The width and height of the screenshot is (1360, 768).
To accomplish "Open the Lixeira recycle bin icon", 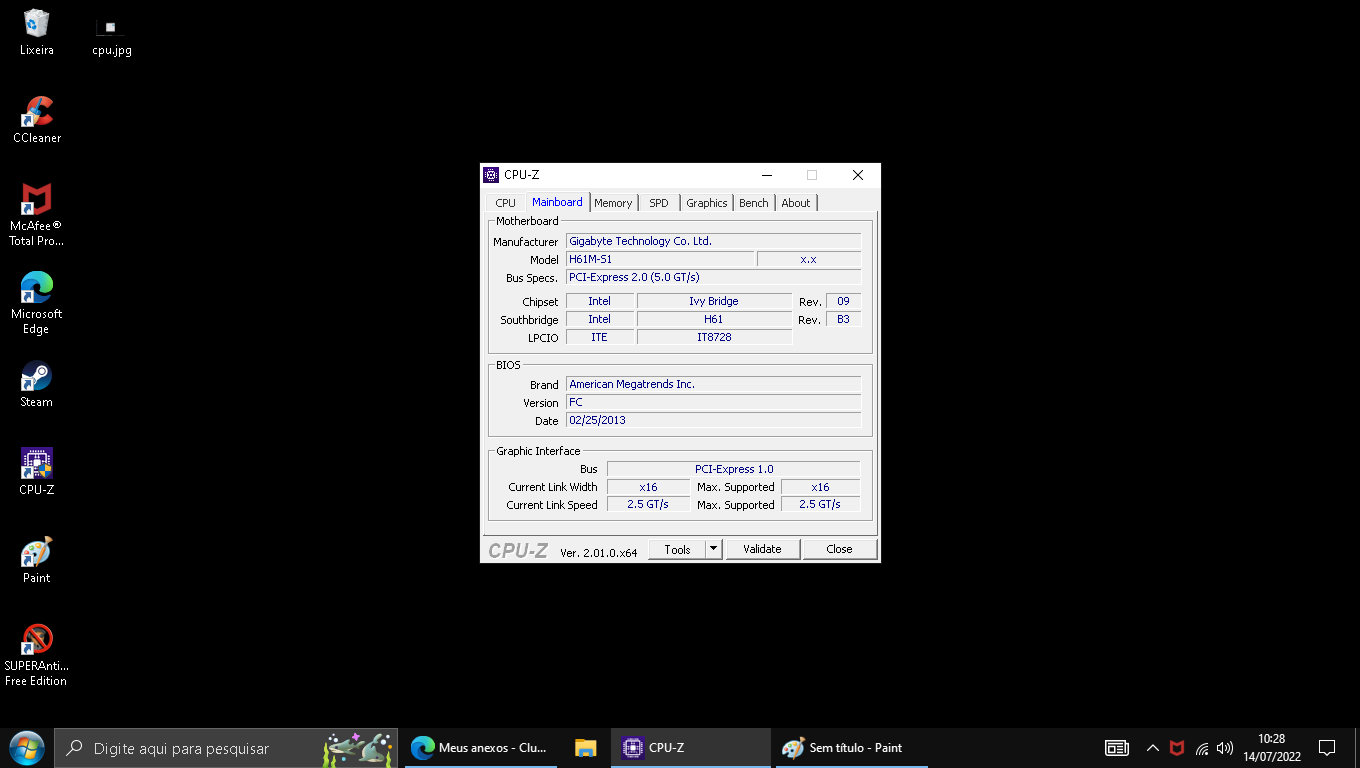I will tap(36, 32).
